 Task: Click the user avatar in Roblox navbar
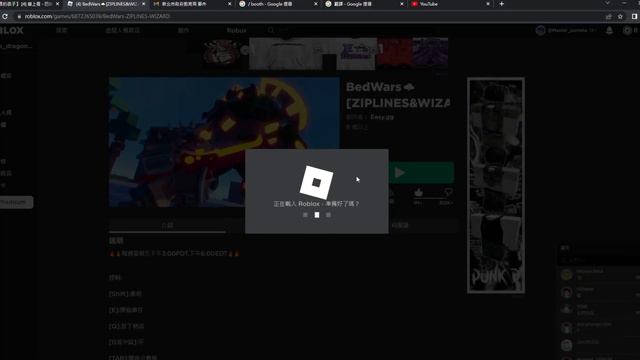540,30
